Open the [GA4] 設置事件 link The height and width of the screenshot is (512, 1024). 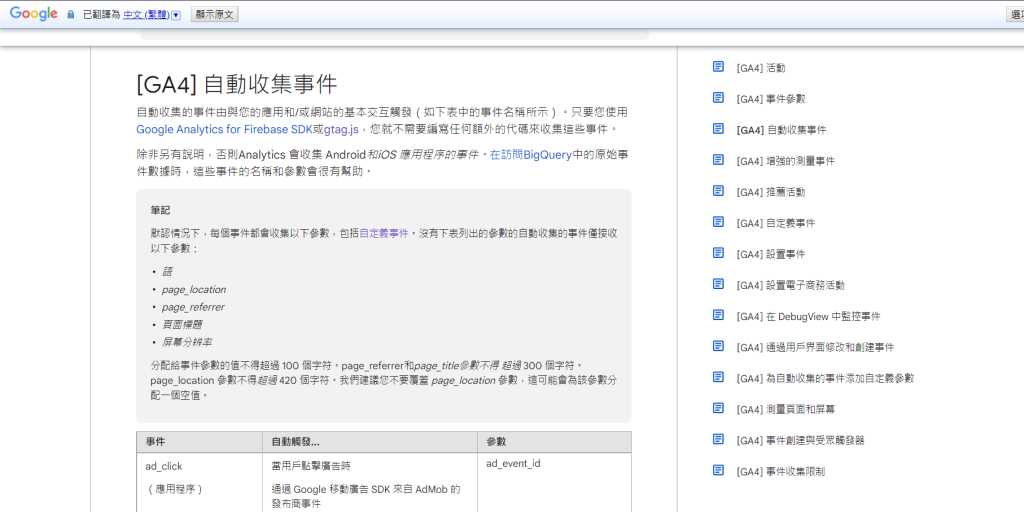point(771,254)
